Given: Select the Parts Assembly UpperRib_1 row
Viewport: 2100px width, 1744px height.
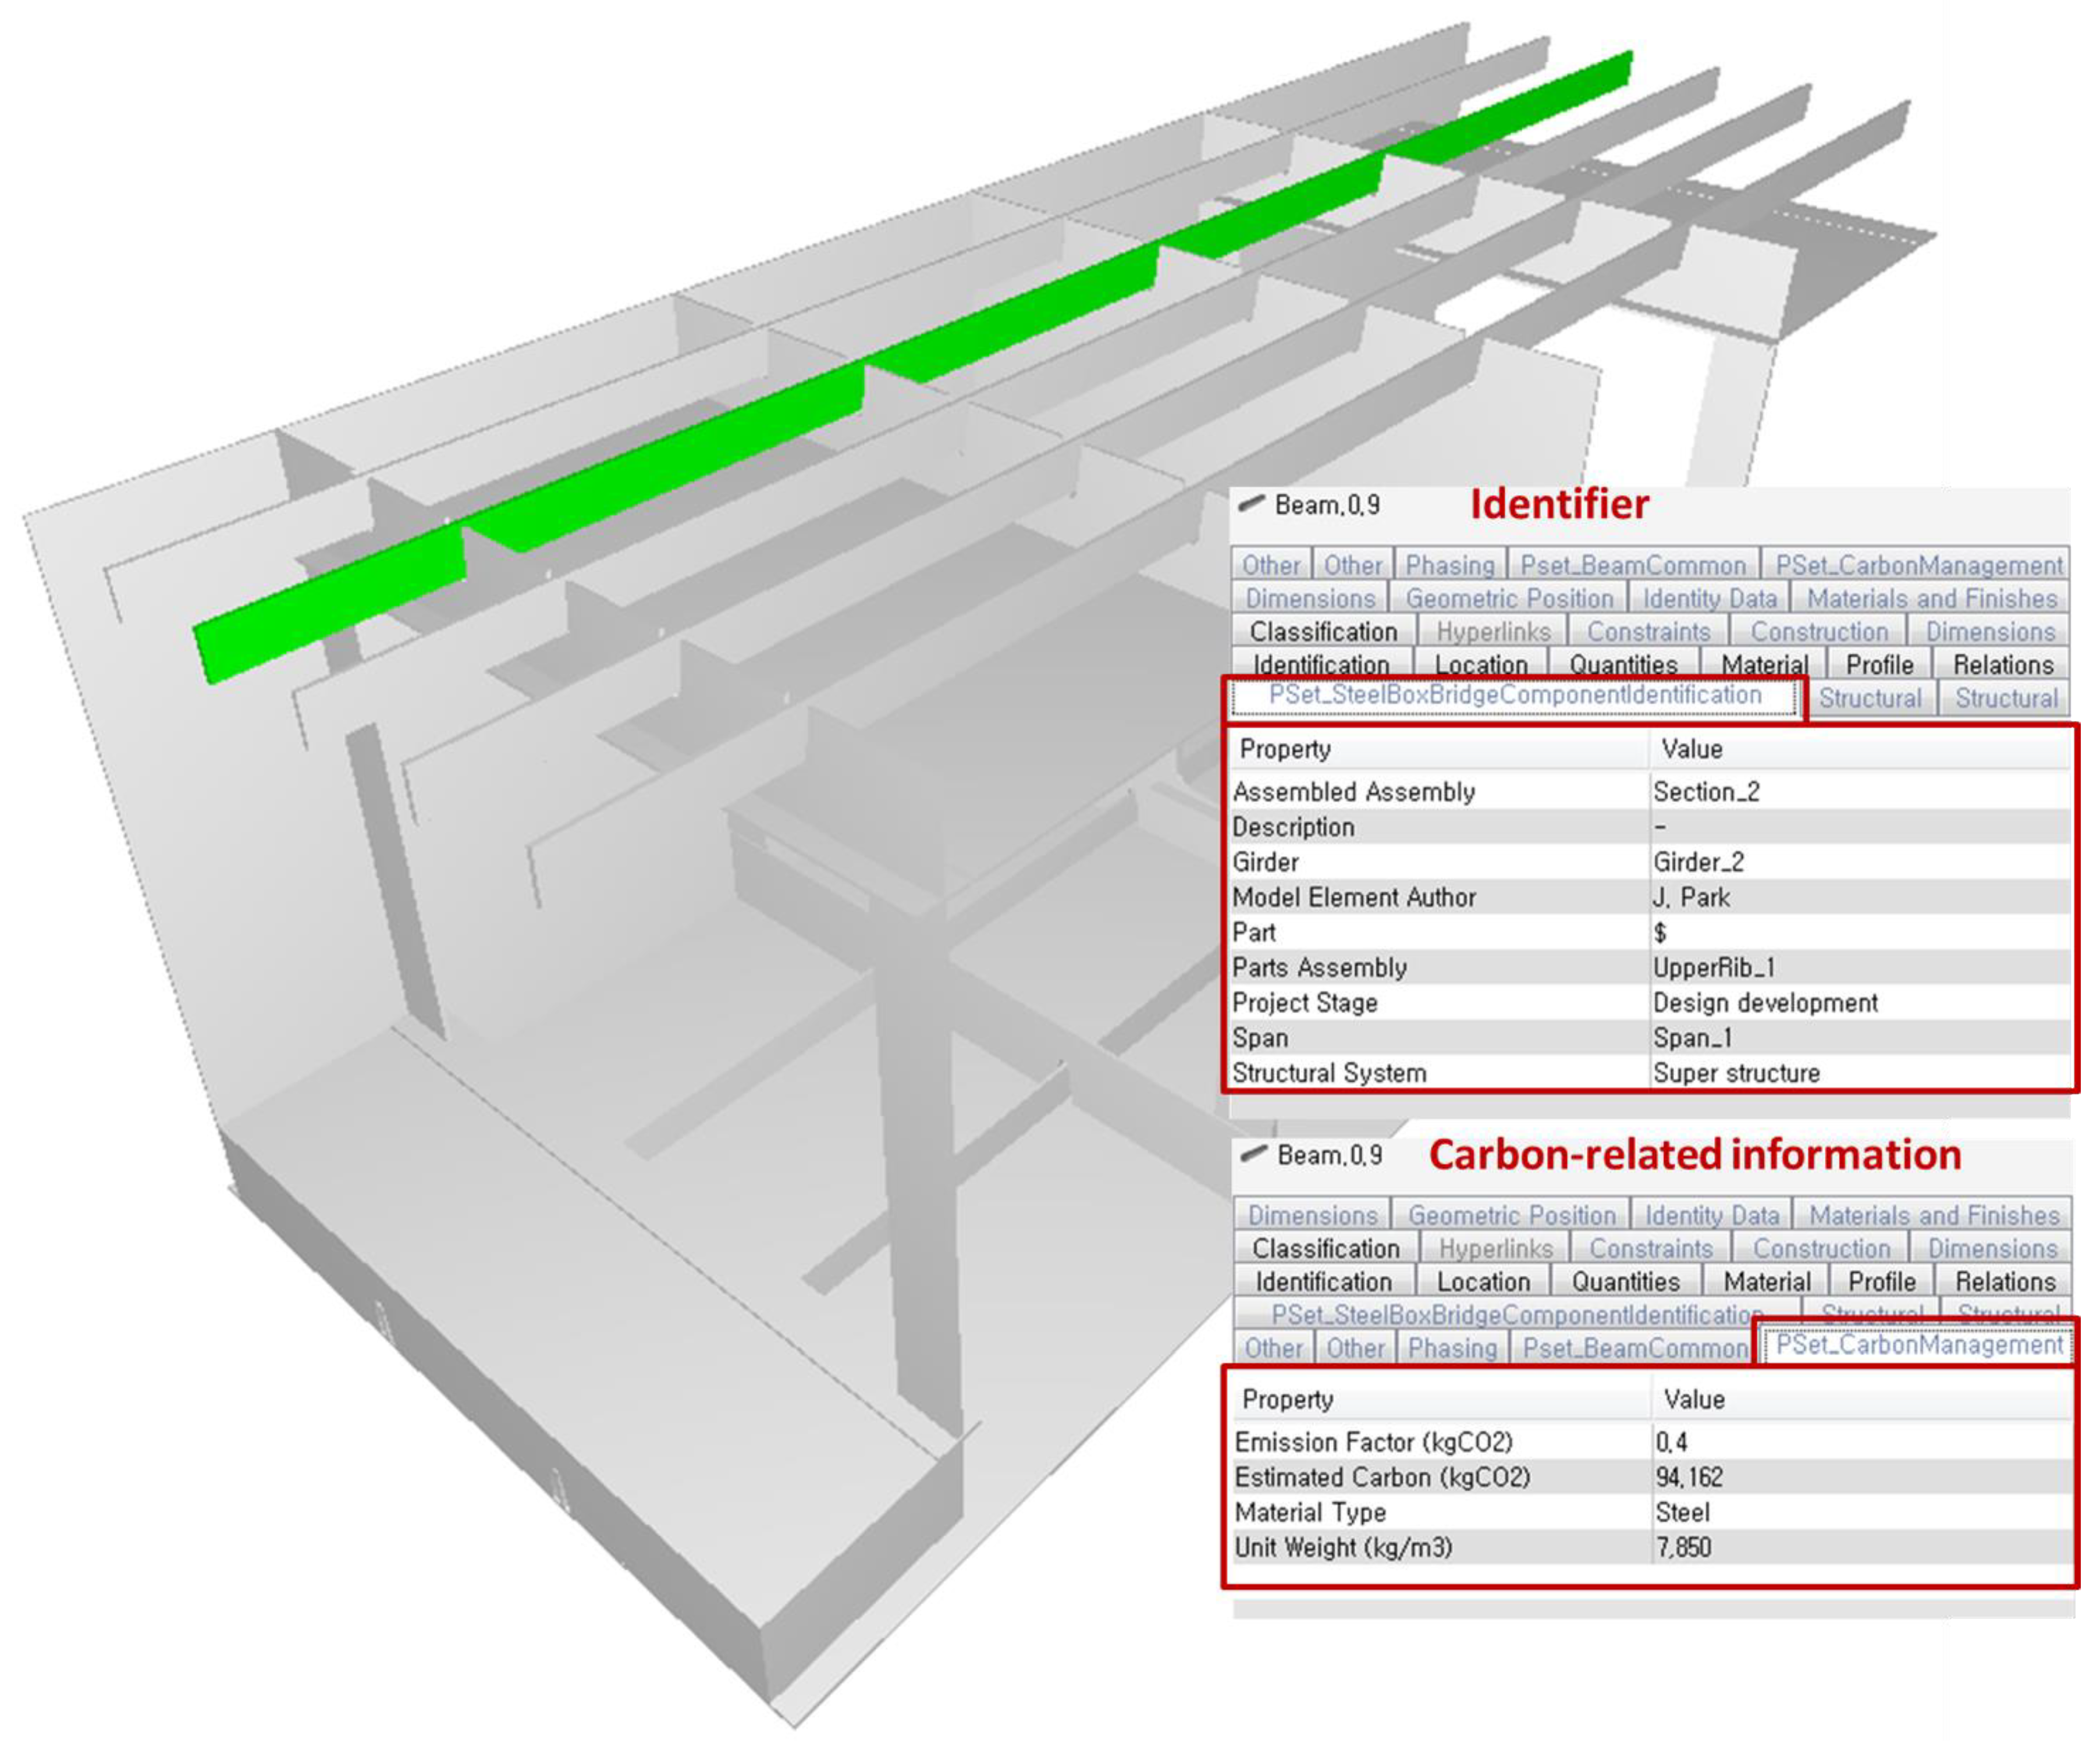Looking at the screenshot, I should tap(1319, 967).
